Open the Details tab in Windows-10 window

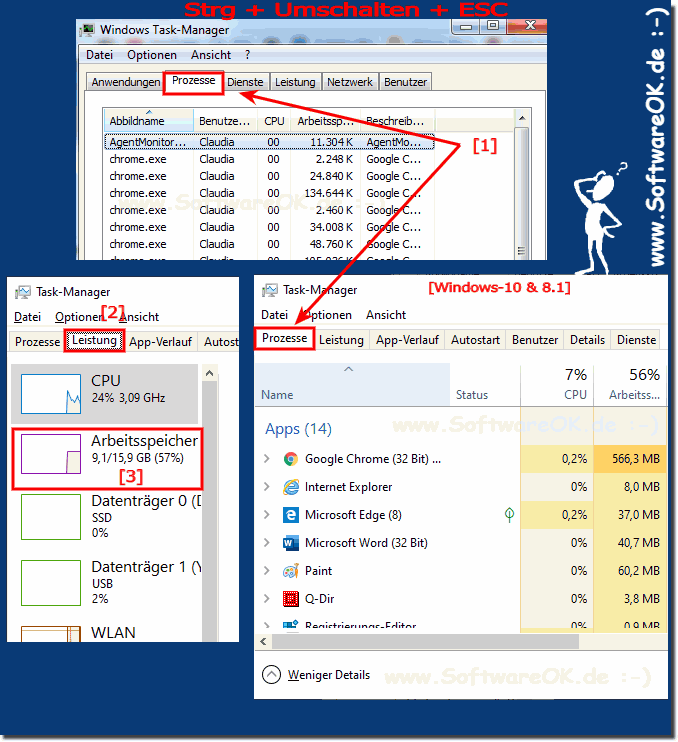click(x=588, y=340)
